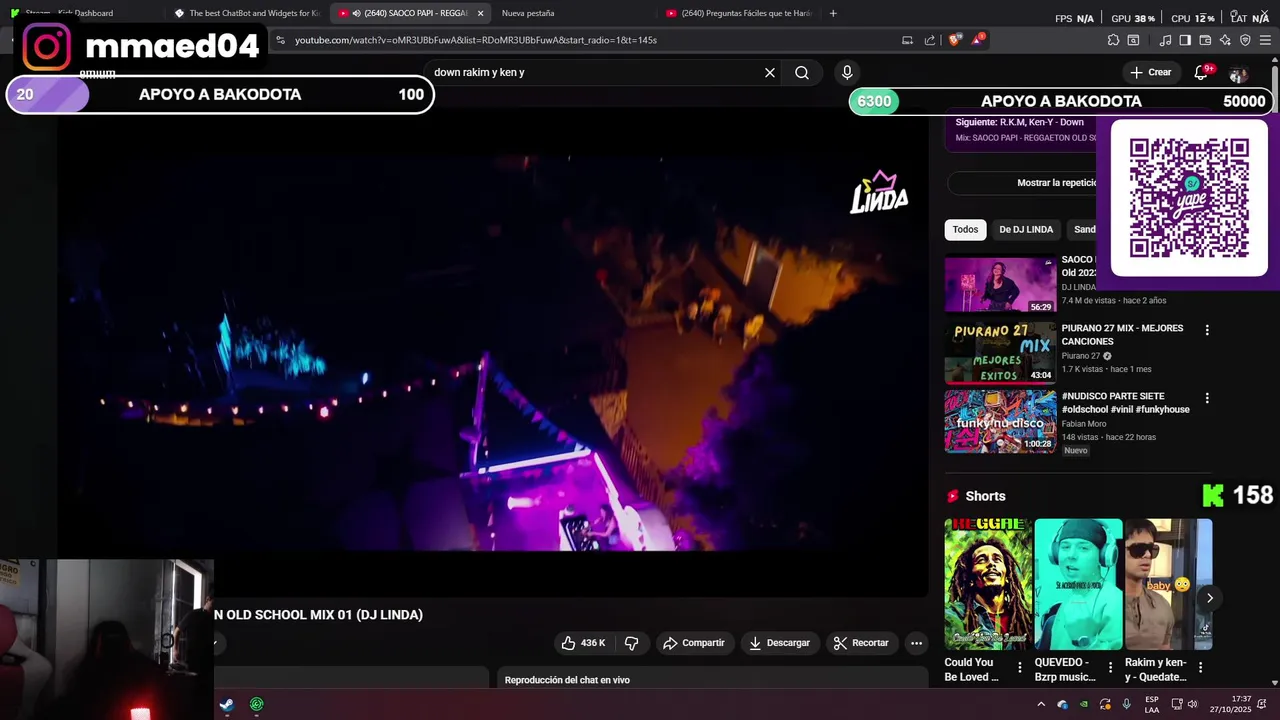The width and height of the screenshot is (1280, 720).
Task: Clear the YouTube search box text
Action: pyautogui.click(x=770, y=72)
